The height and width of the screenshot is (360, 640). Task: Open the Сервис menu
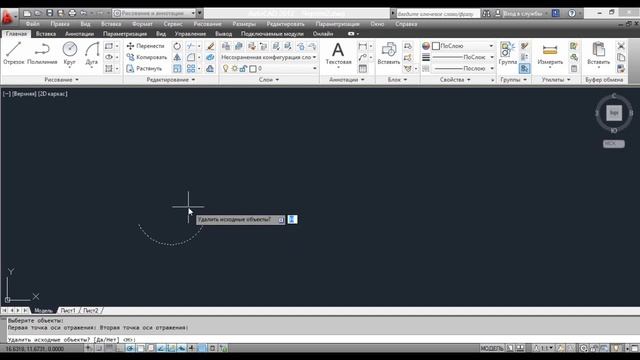tap(173, 24)
